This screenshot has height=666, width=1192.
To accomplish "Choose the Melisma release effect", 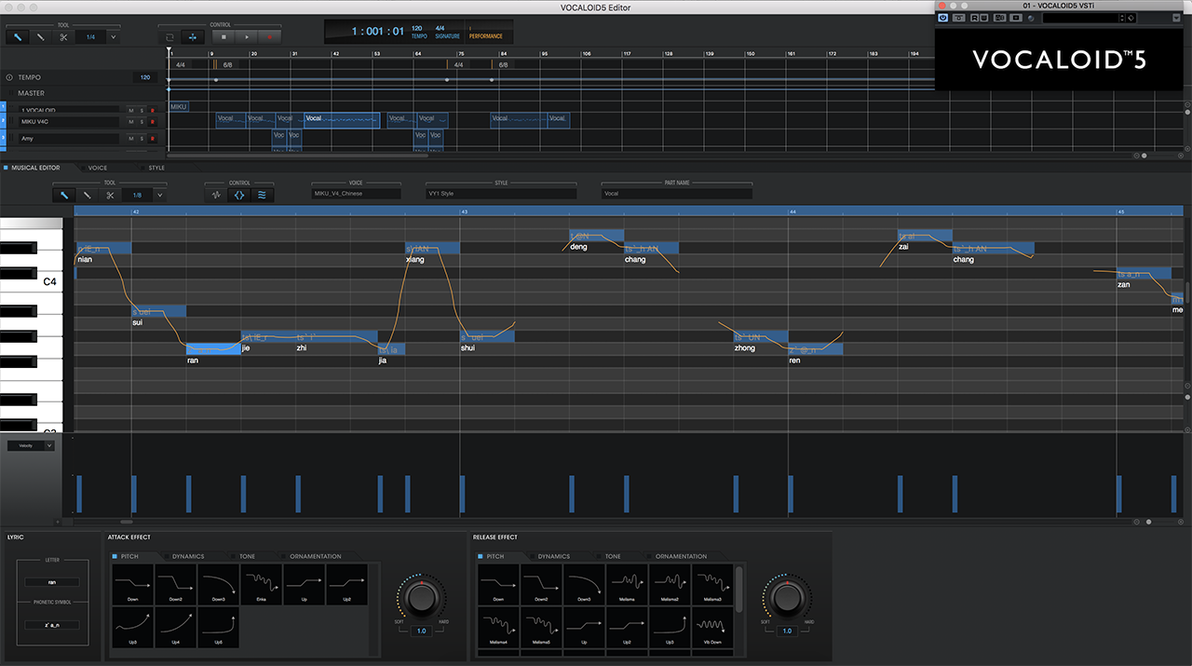I will click(626, 585).
